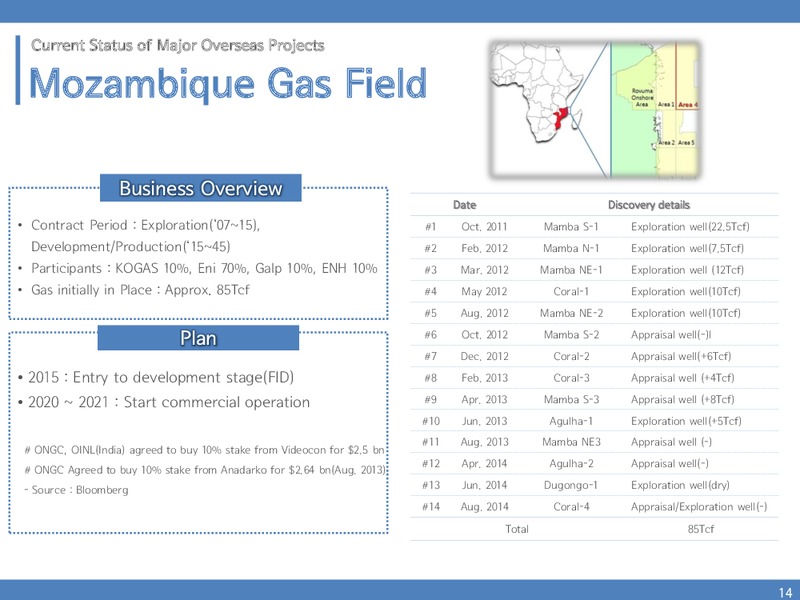
Task: Click the '#14' row number
Action: [431, 507]
